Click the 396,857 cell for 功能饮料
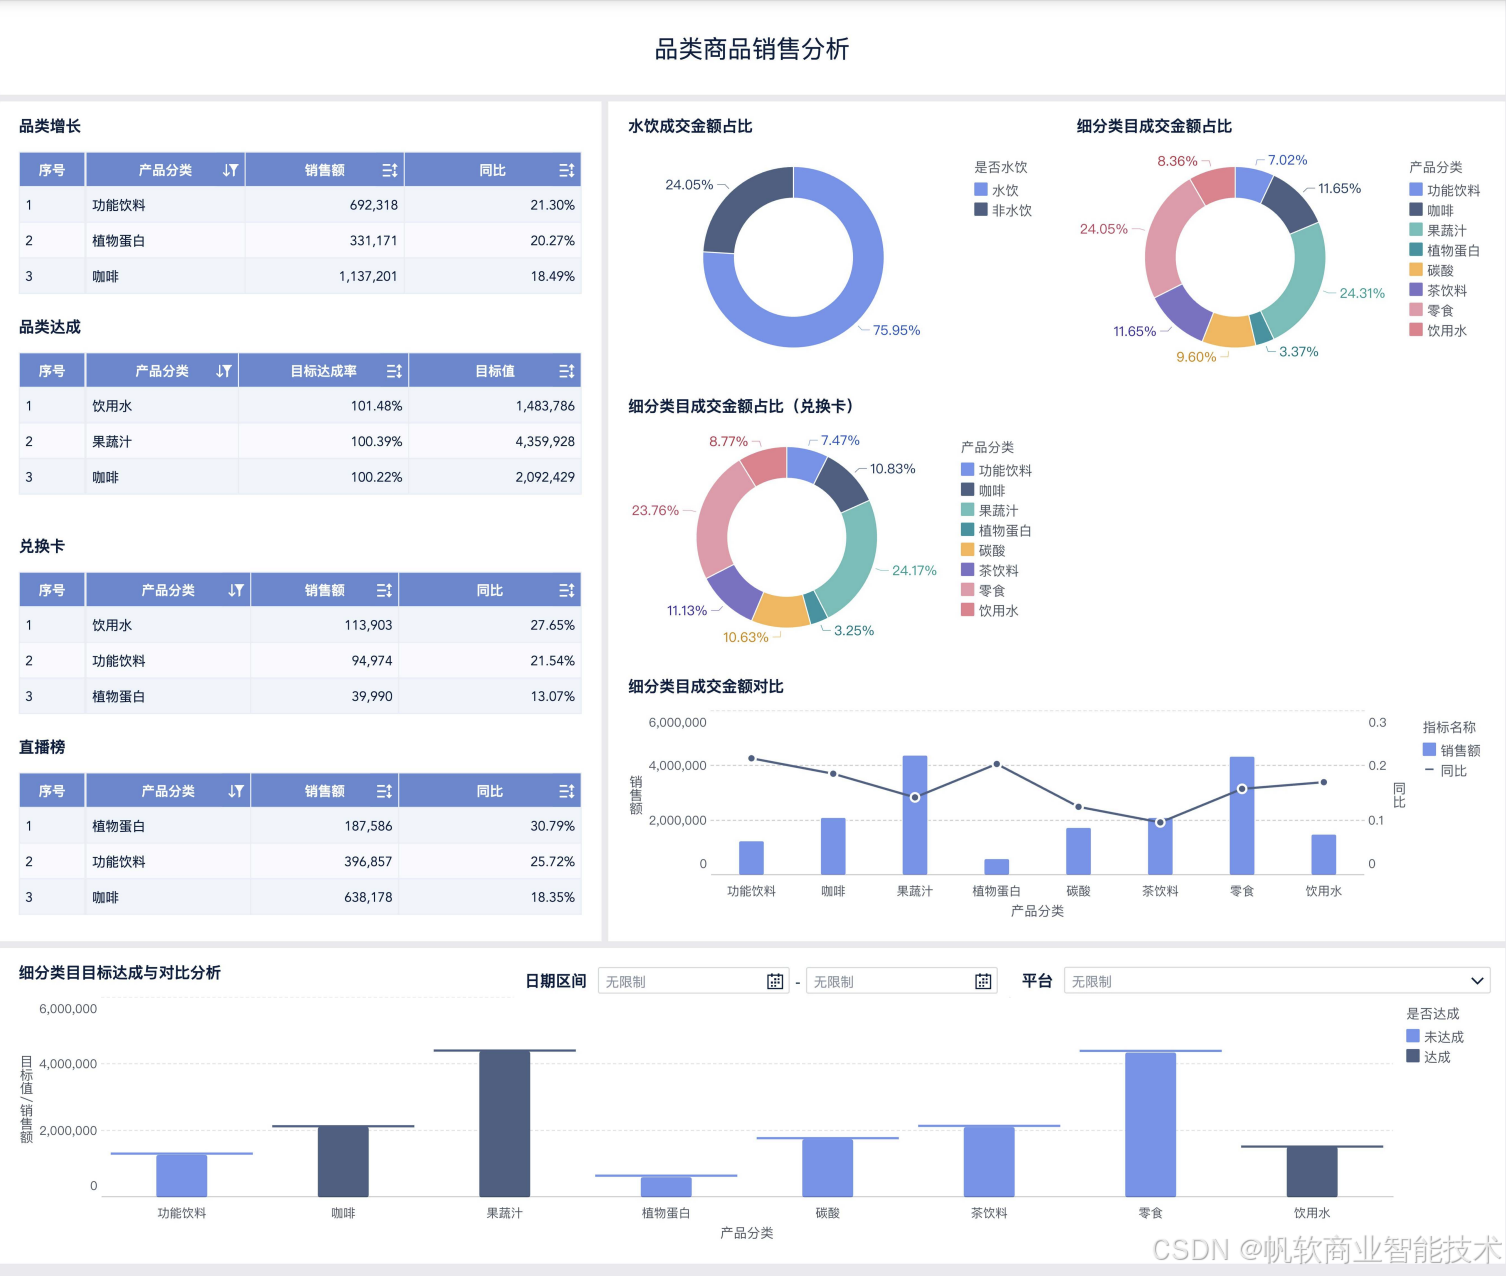 click(324, 861)
